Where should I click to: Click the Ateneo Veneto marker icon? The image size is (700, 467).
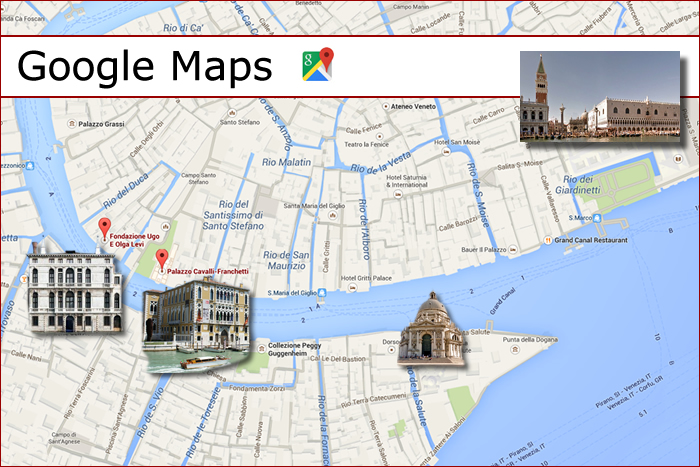[386, 106]
